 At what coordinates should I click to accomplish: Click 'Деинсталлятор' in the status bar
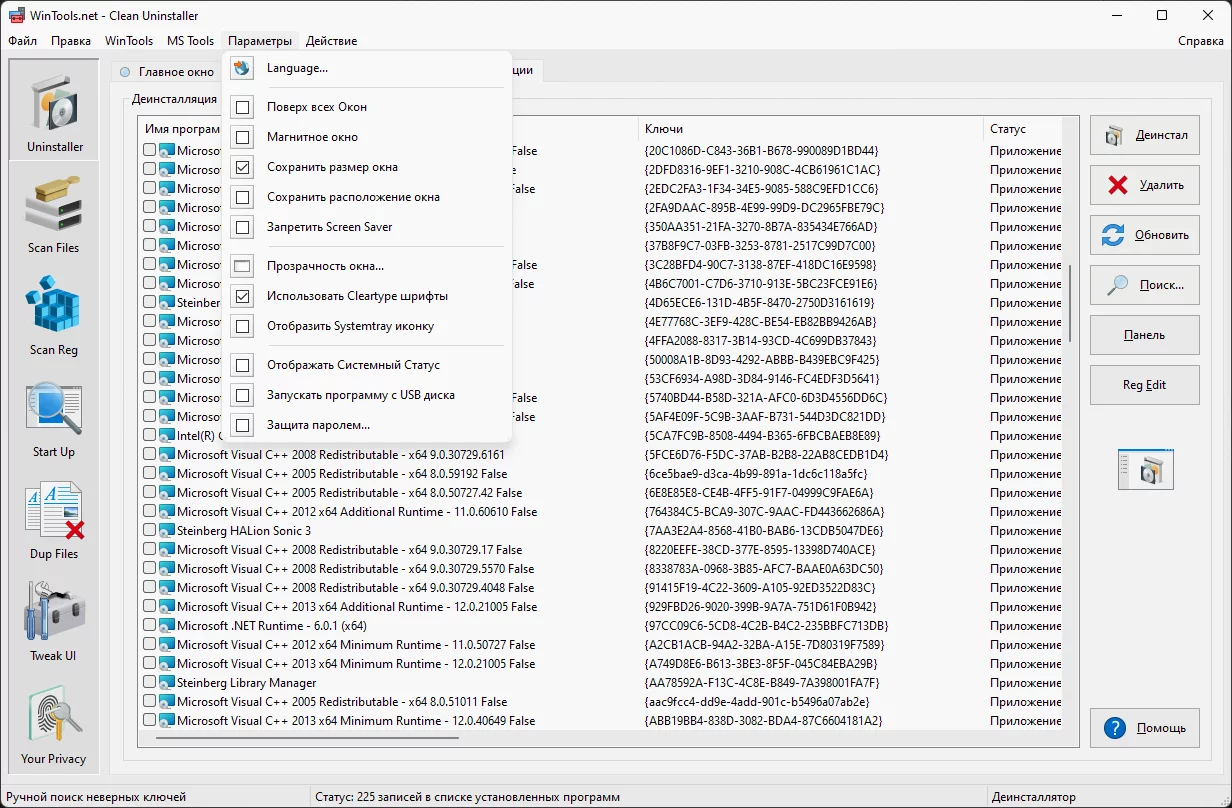tap(1034, 797)
